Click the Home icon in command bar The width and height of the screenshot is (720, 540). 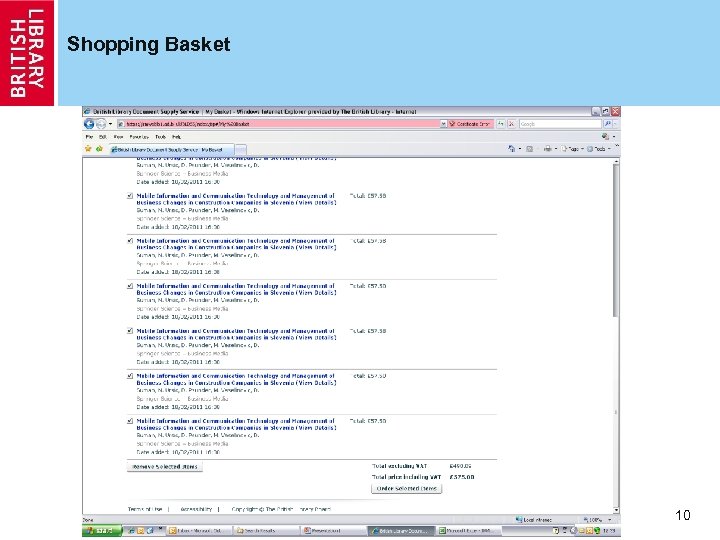point(512,149)
